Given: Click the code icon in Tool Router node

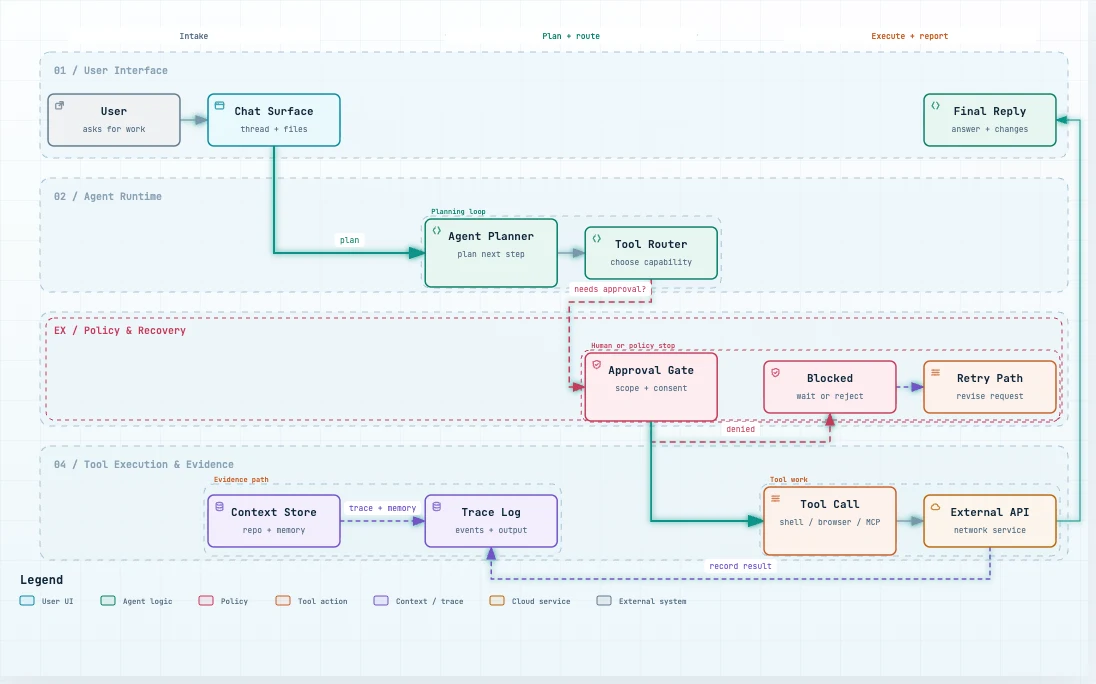Looking at the screenshot, I should 597,238.
